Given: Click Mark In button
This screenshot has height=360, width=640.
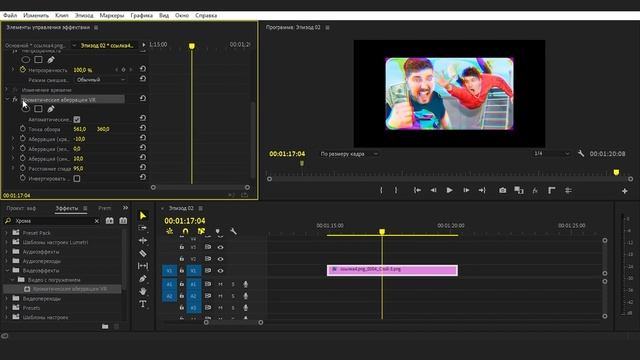Looking at the screenshot, I should coord(381,190).
